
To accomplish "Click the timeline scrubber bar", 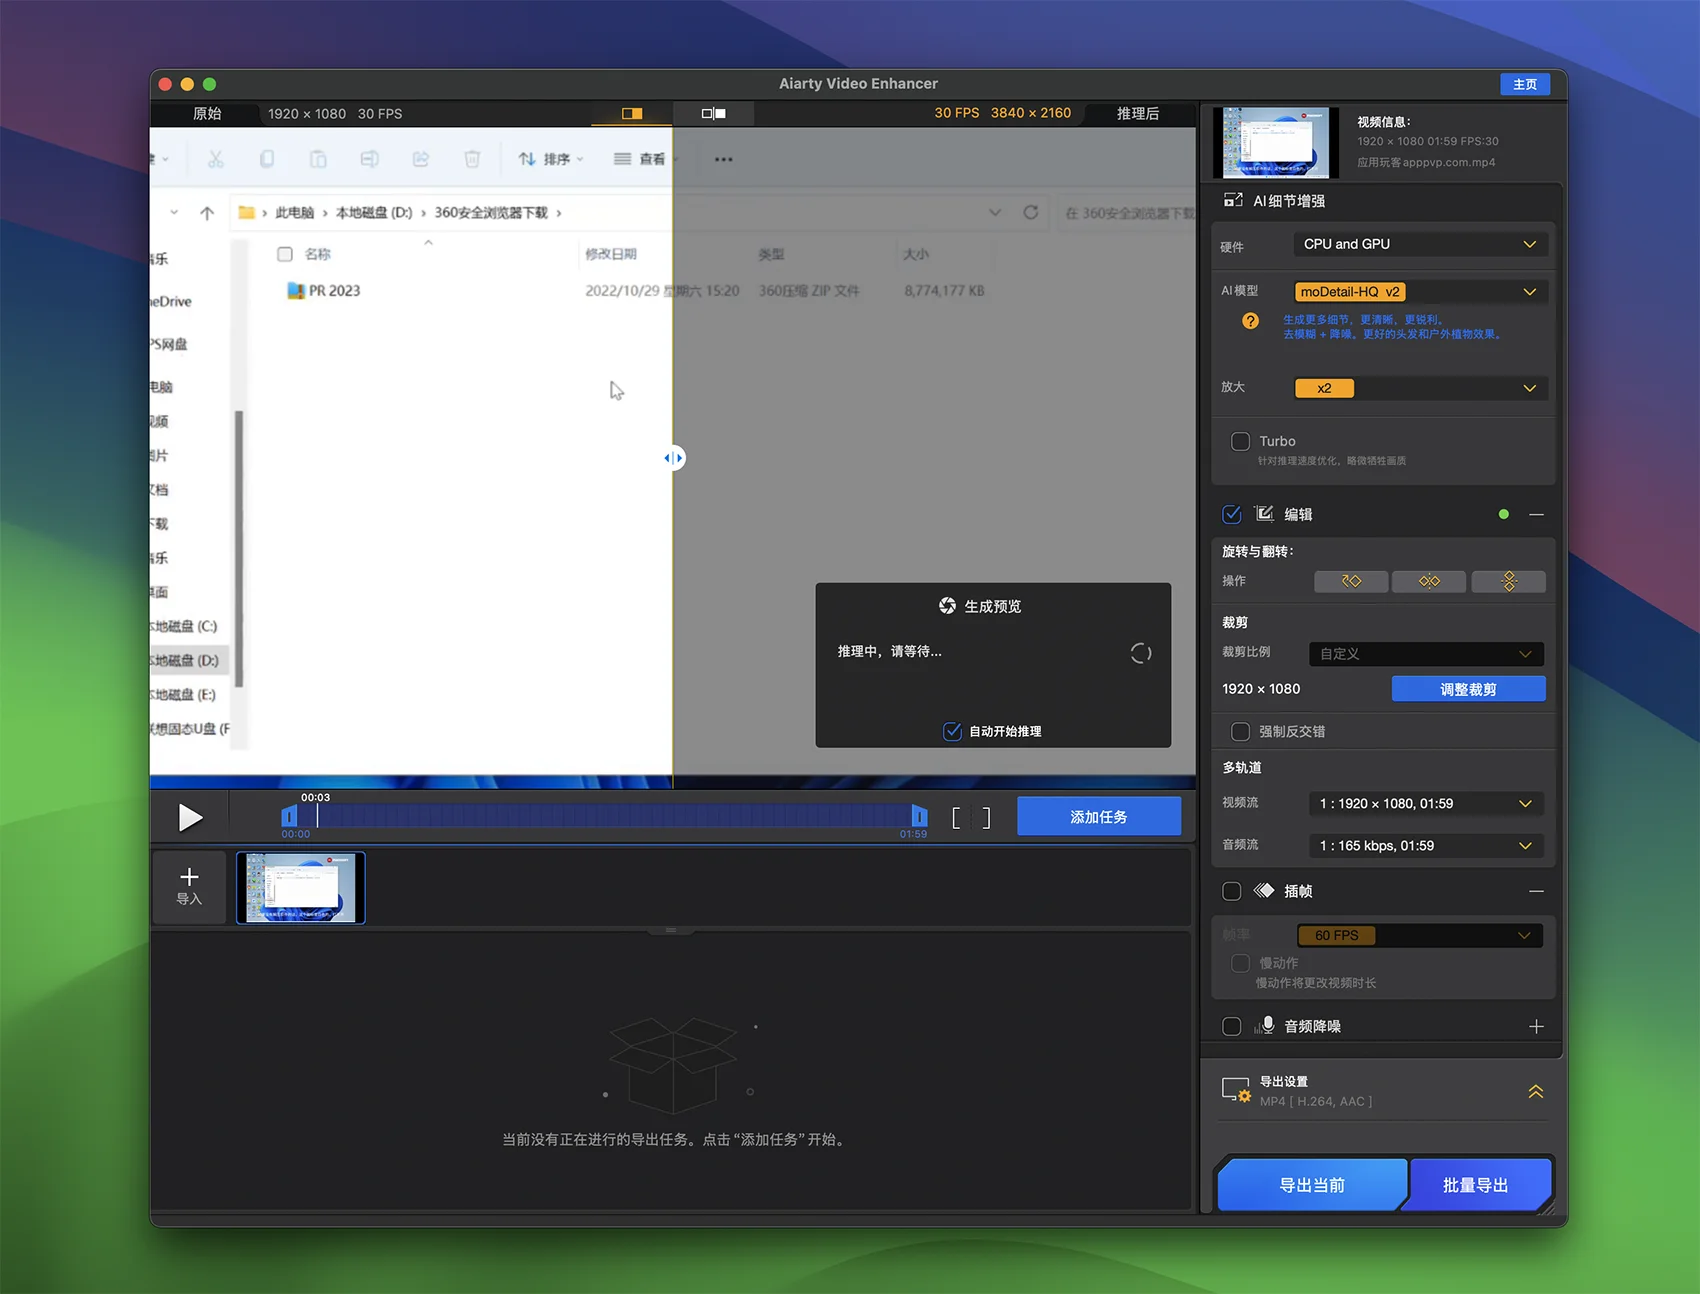I will [x=604, y=816].
